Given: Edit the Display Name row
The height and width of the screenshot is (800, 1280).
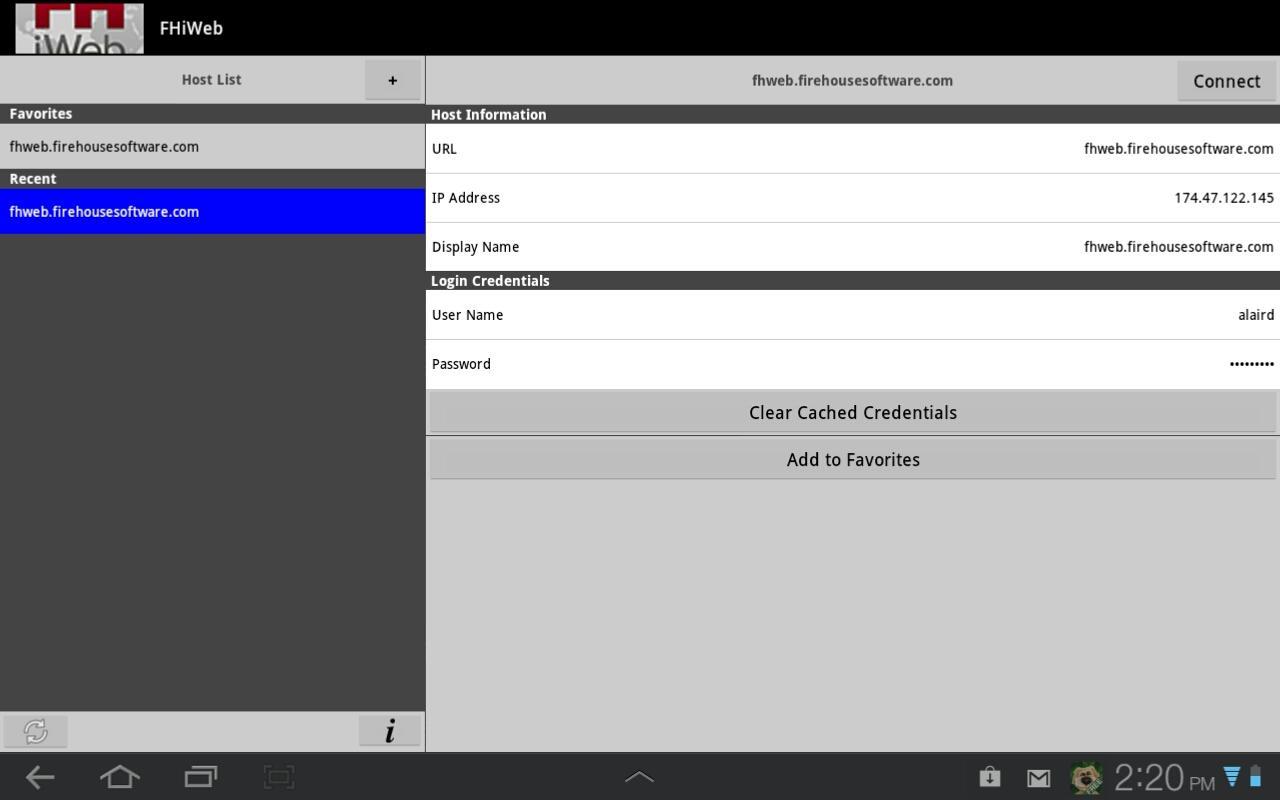Looking at the screenshot, I should pos(852,247).
